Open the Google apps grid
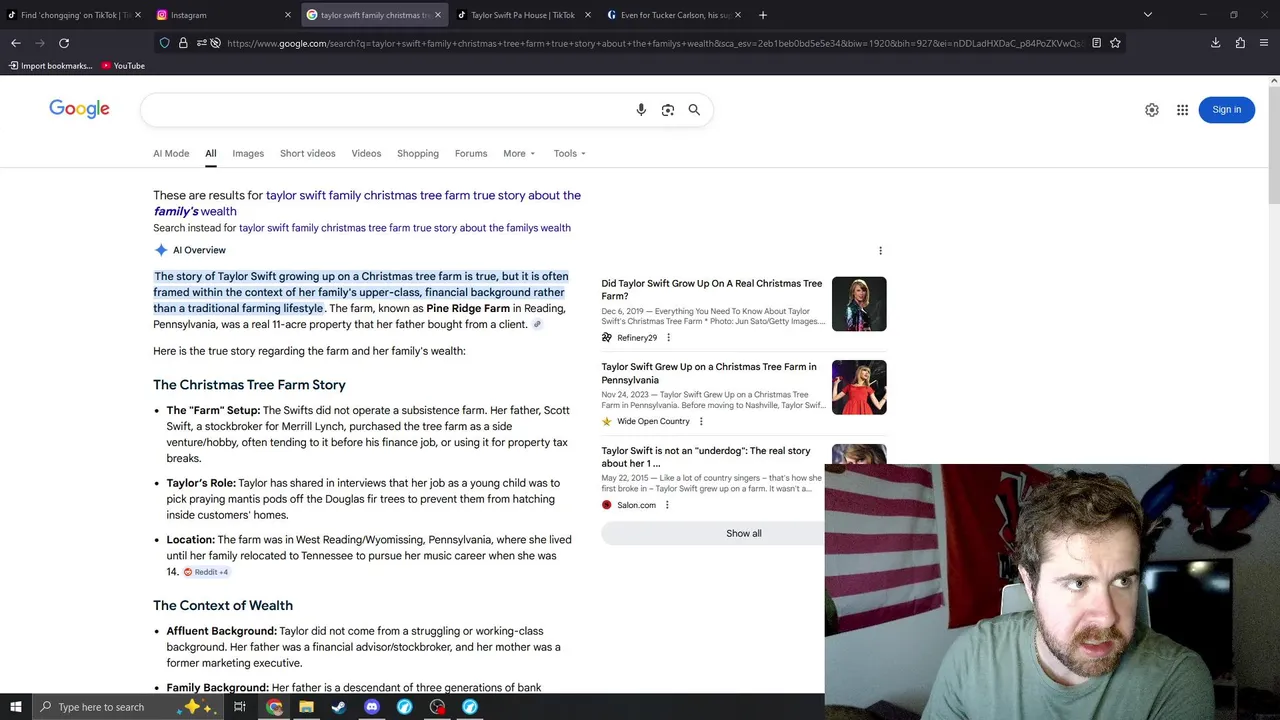 coord(1182,110)
